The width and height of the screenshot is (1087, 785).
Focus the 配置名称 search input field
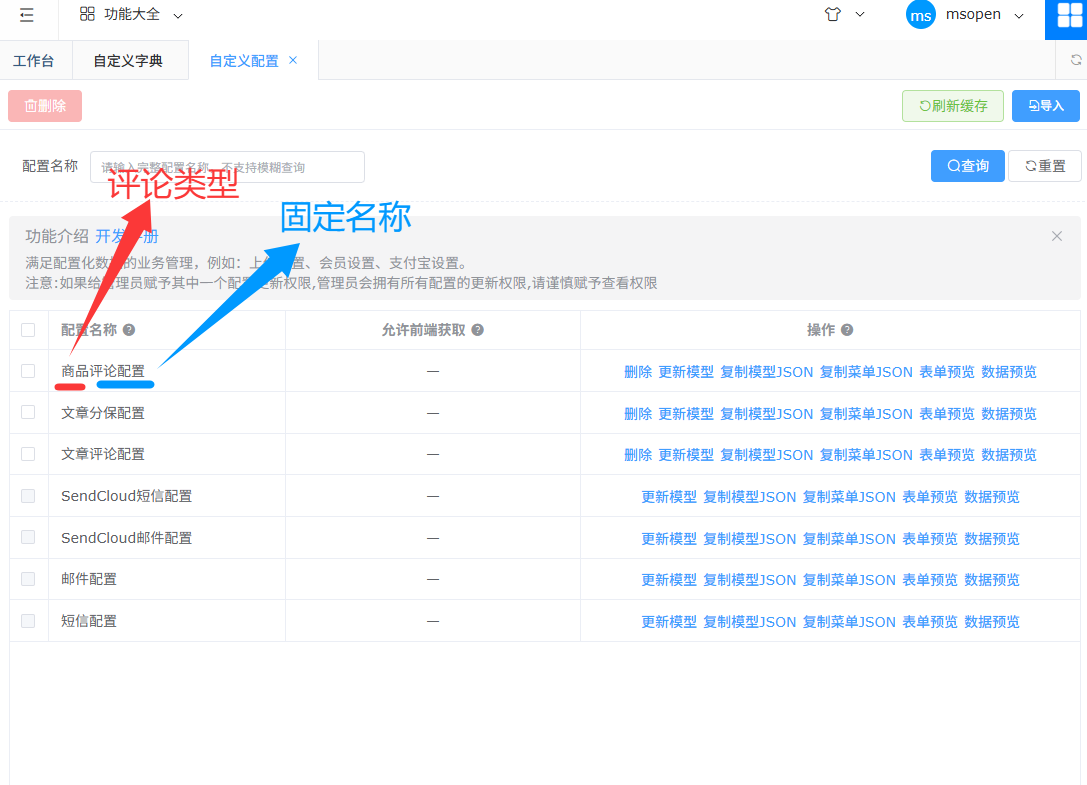tap(227, 167)
